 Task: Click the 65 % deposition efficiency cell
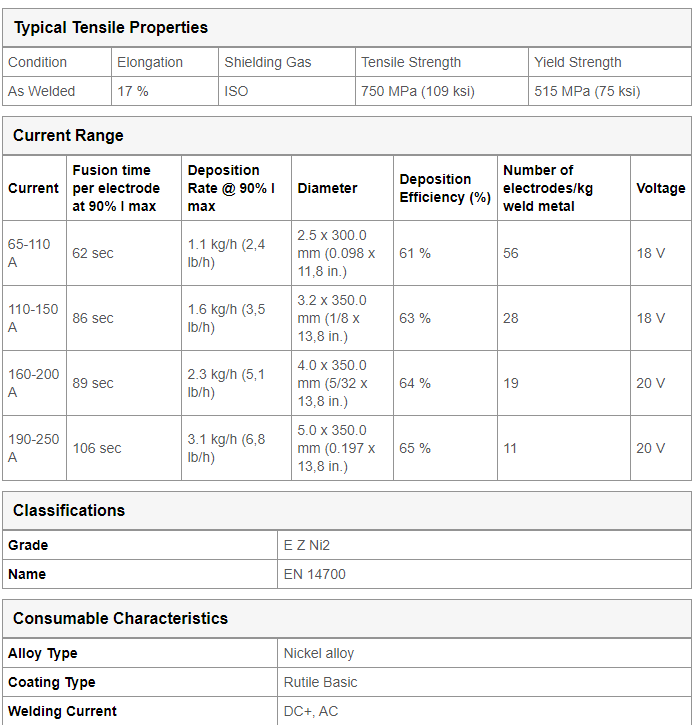(445, 449)
